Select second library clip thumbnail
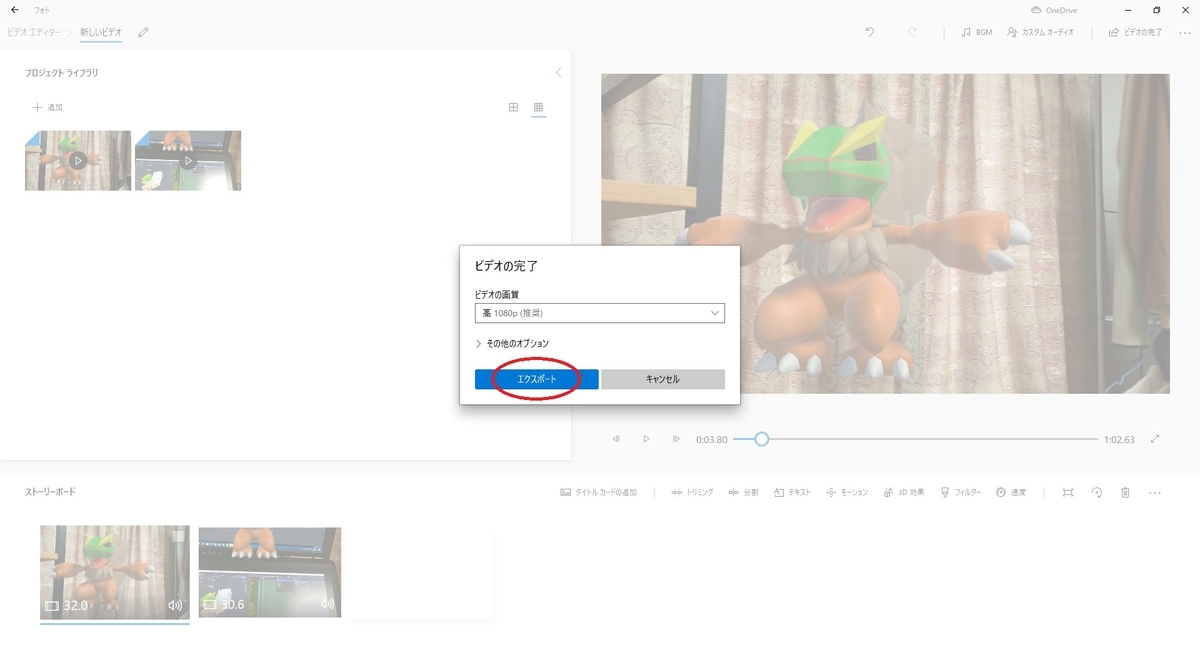 (188, 160)
